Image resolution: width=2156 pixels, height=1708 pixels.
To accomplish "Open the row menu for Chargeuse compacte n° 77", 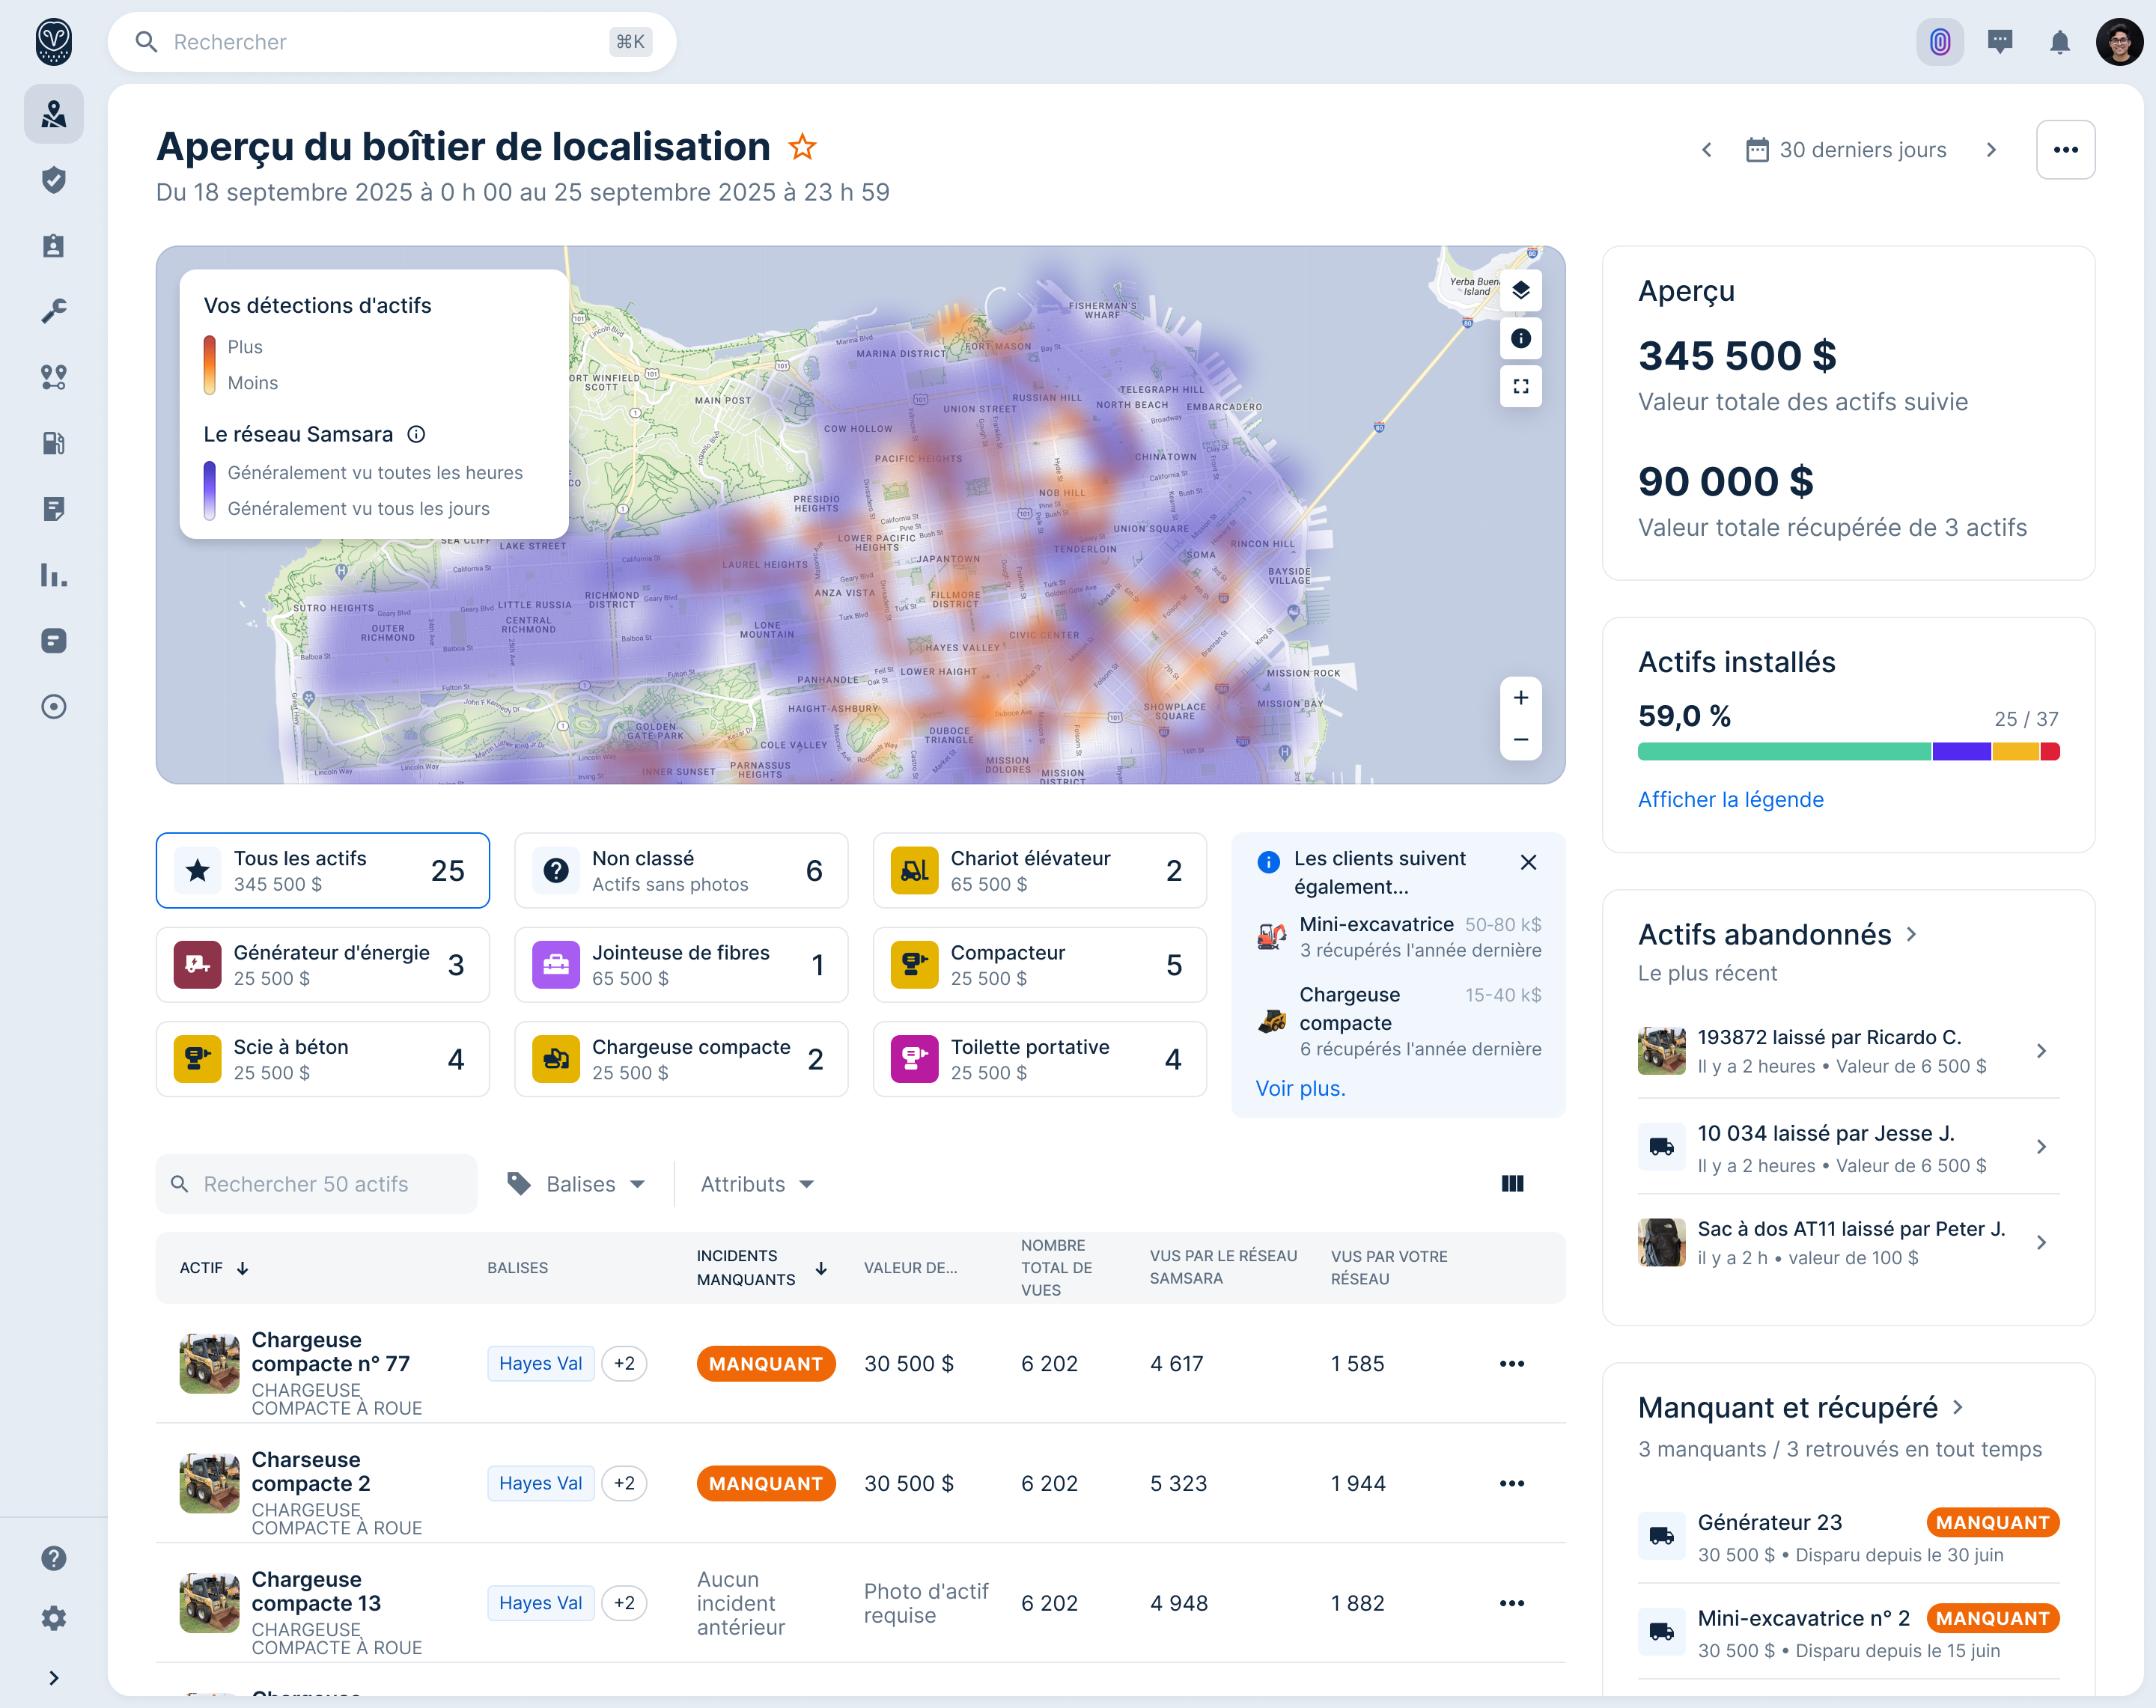I will (1512, 1363).
